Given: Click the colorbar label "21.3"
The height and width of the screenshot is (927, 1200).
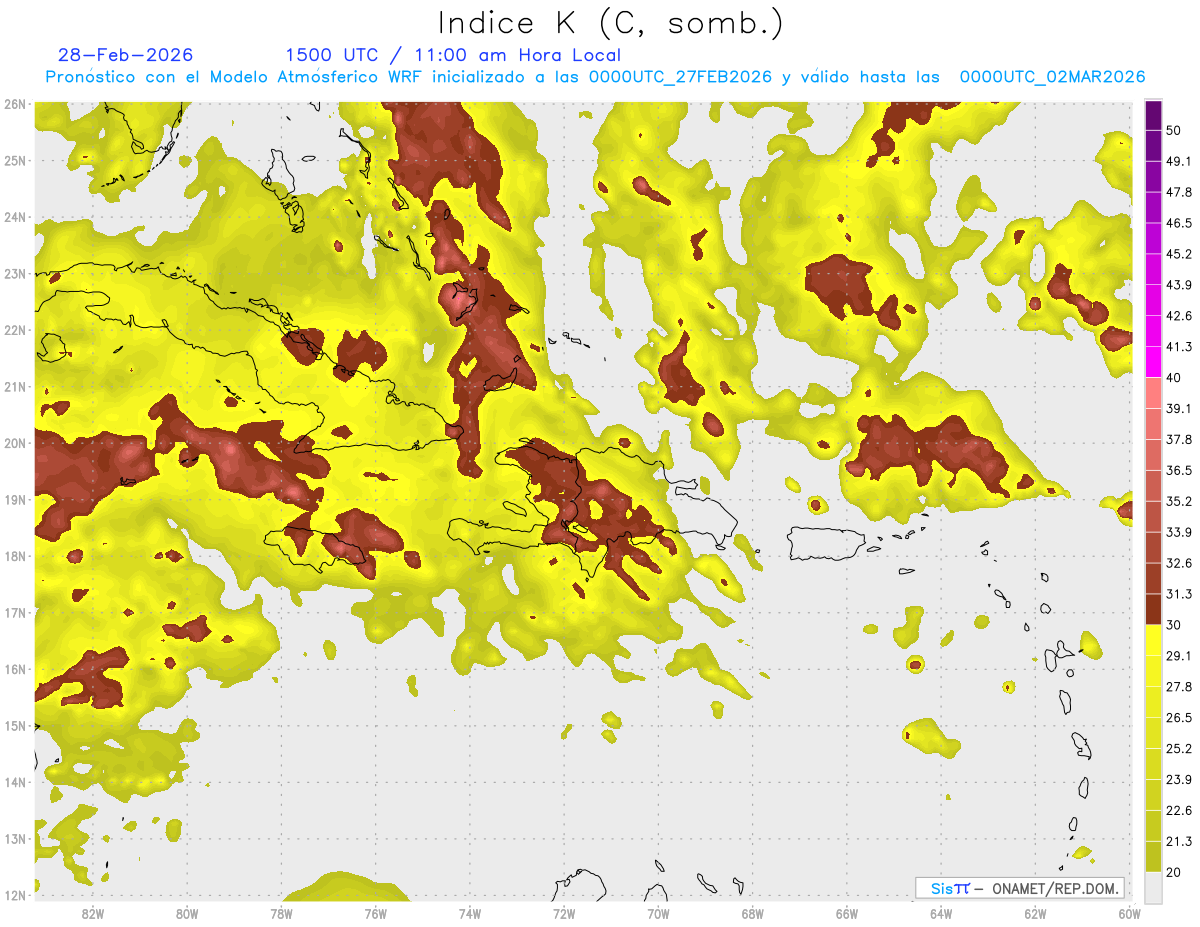Looking at the screenshot, I should 1179,843.
